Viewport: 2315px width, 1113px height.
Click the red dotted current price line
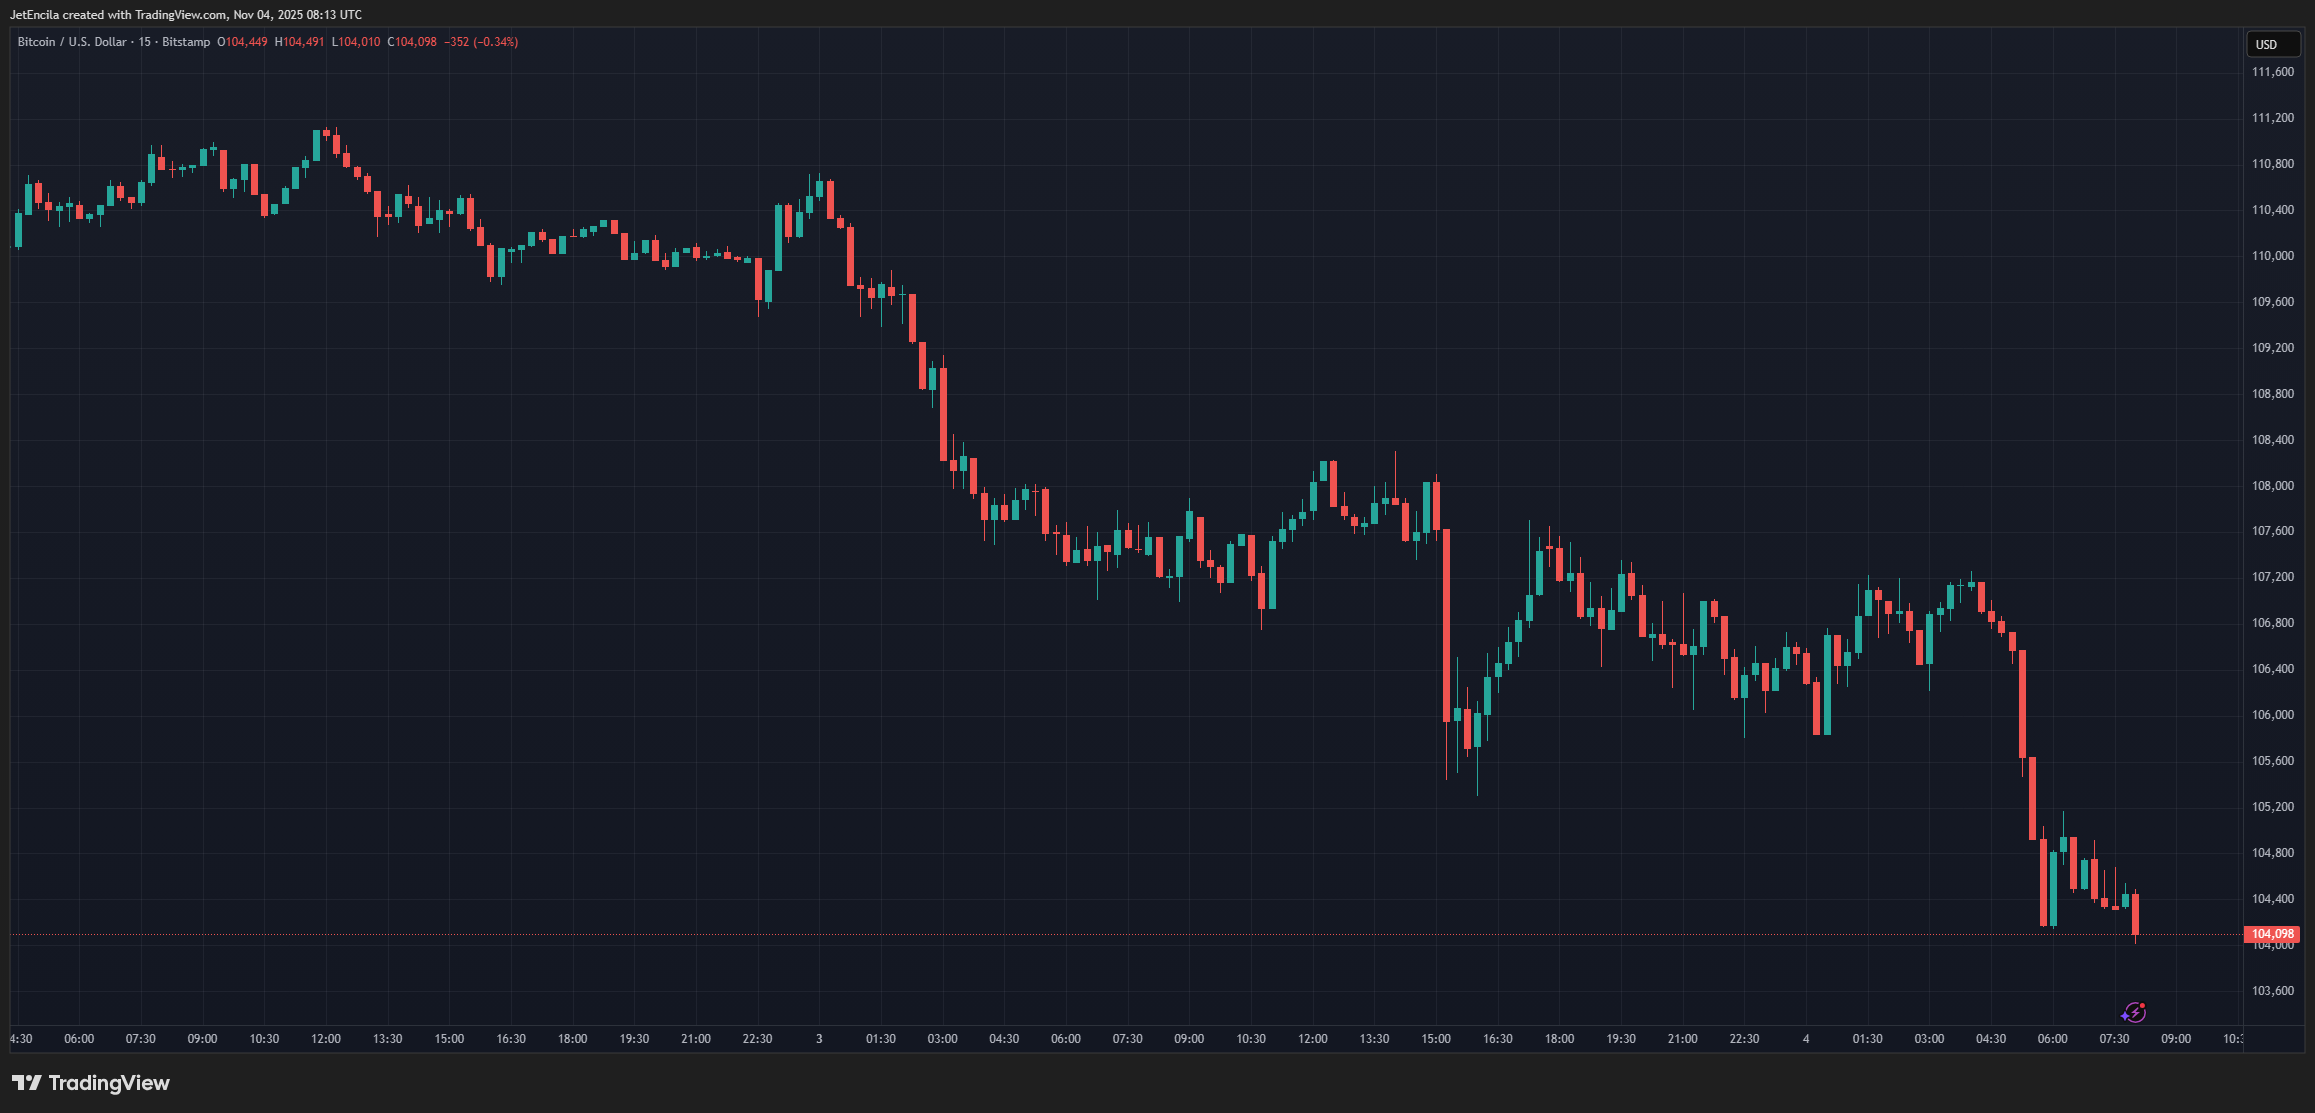pyautogui.click(x=1000, y=935)
